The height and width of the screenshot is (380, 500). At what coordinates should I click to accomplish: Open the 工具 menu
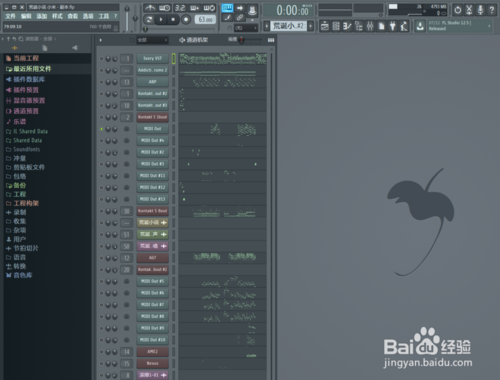(x=104, y=16)
